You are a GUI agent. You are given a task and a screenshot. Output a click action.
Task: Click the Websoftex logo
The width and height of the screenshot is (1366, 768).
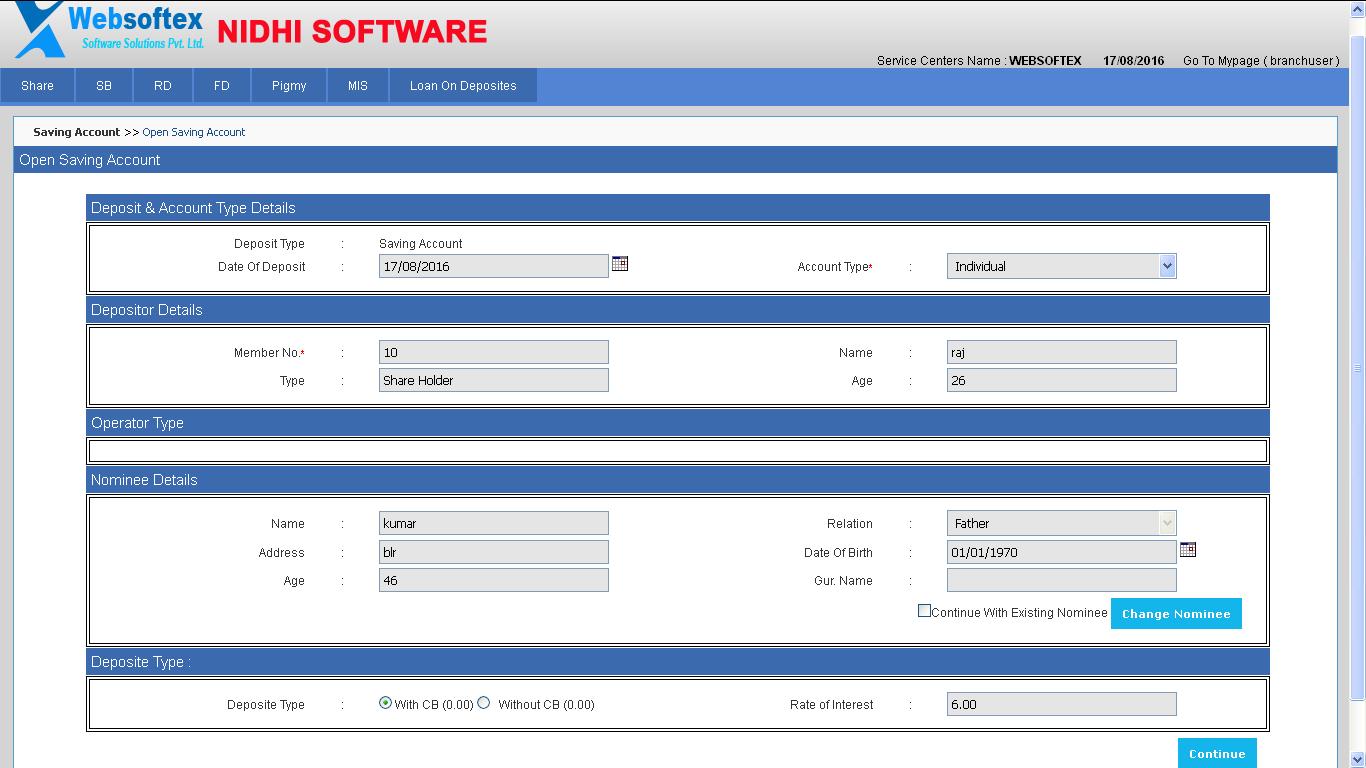click(110, 30)
